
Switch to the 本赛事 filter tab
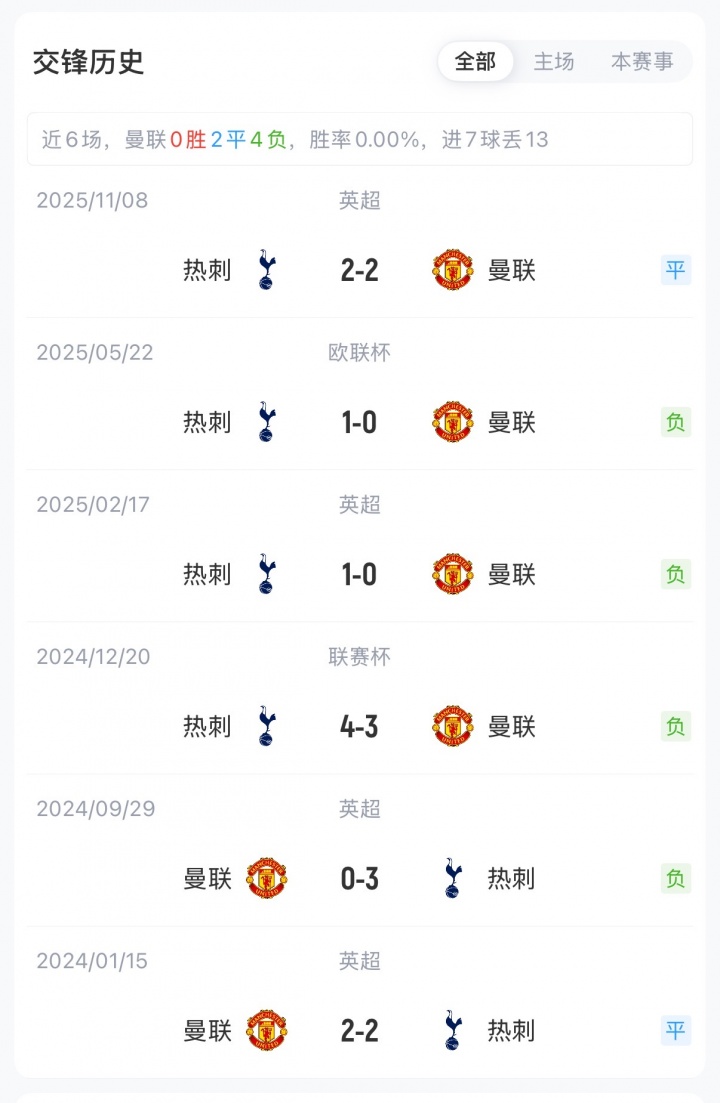(642, 62)
